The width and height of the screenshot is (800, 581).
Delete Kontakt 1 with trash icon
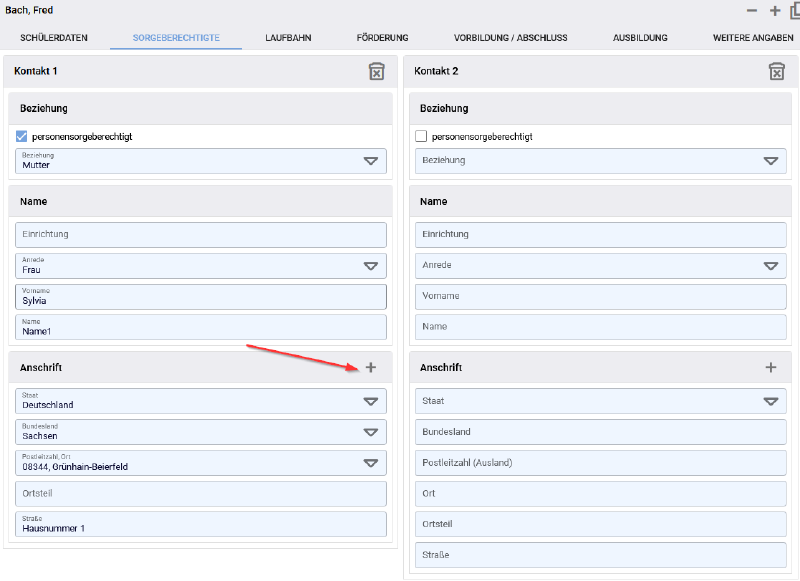(x=376, y=71)
